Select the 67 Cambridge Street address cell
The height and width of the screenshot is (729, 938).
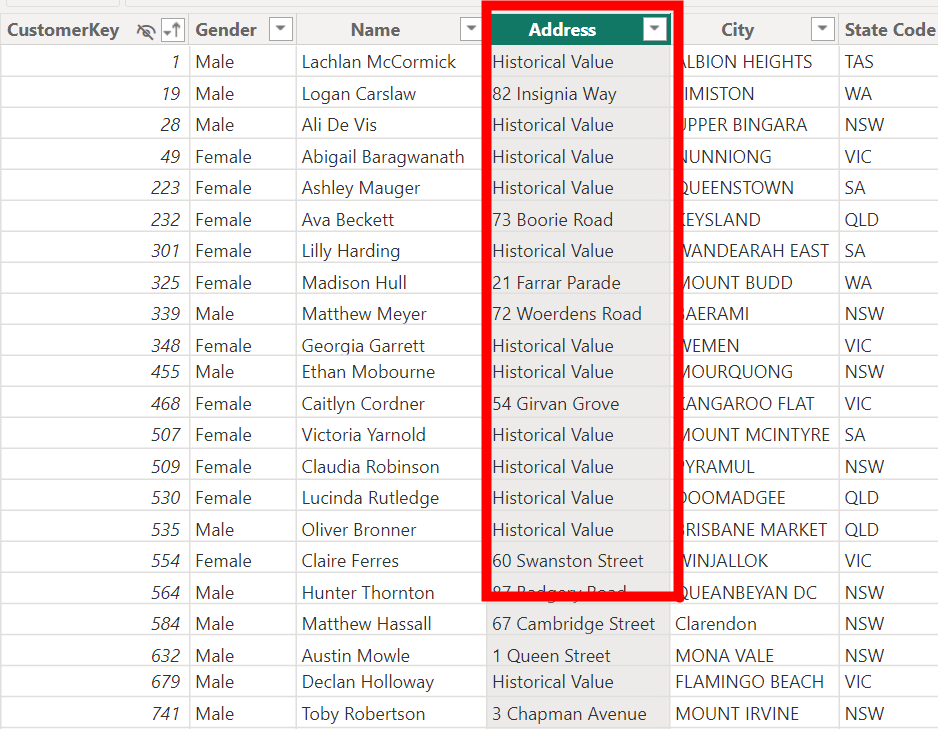(x=573, y=624)
